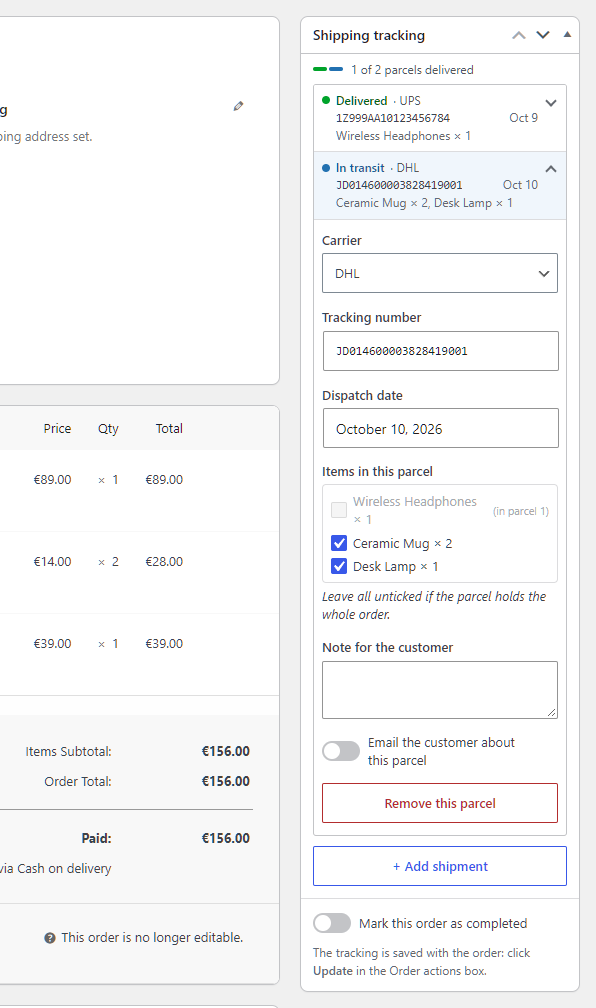
Task: Click the Shipping tracking panel title
Action: tap(369, 35)
